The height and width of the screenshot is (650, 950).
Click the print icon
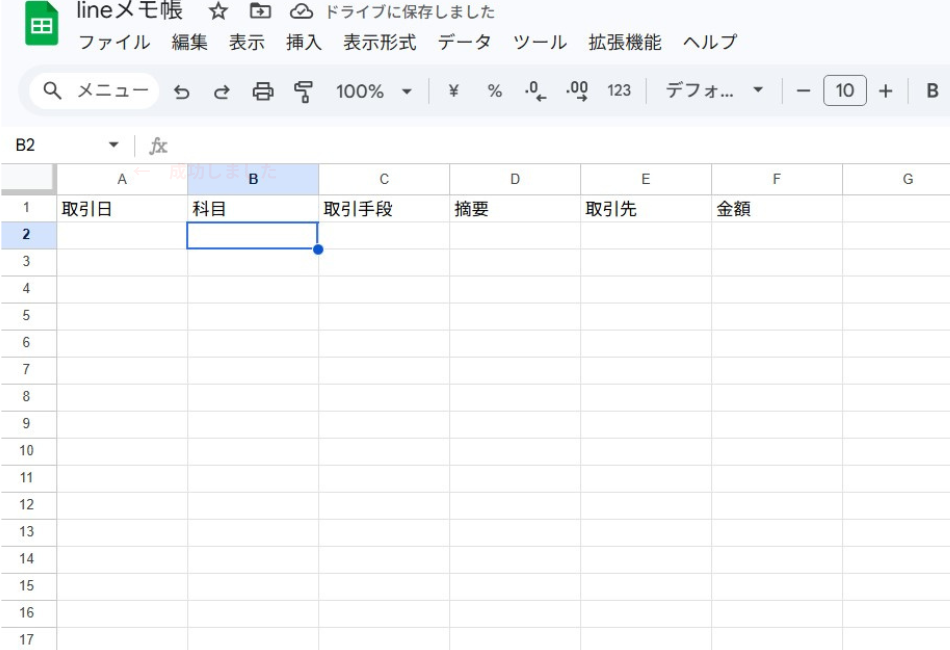tap(262, 91)
